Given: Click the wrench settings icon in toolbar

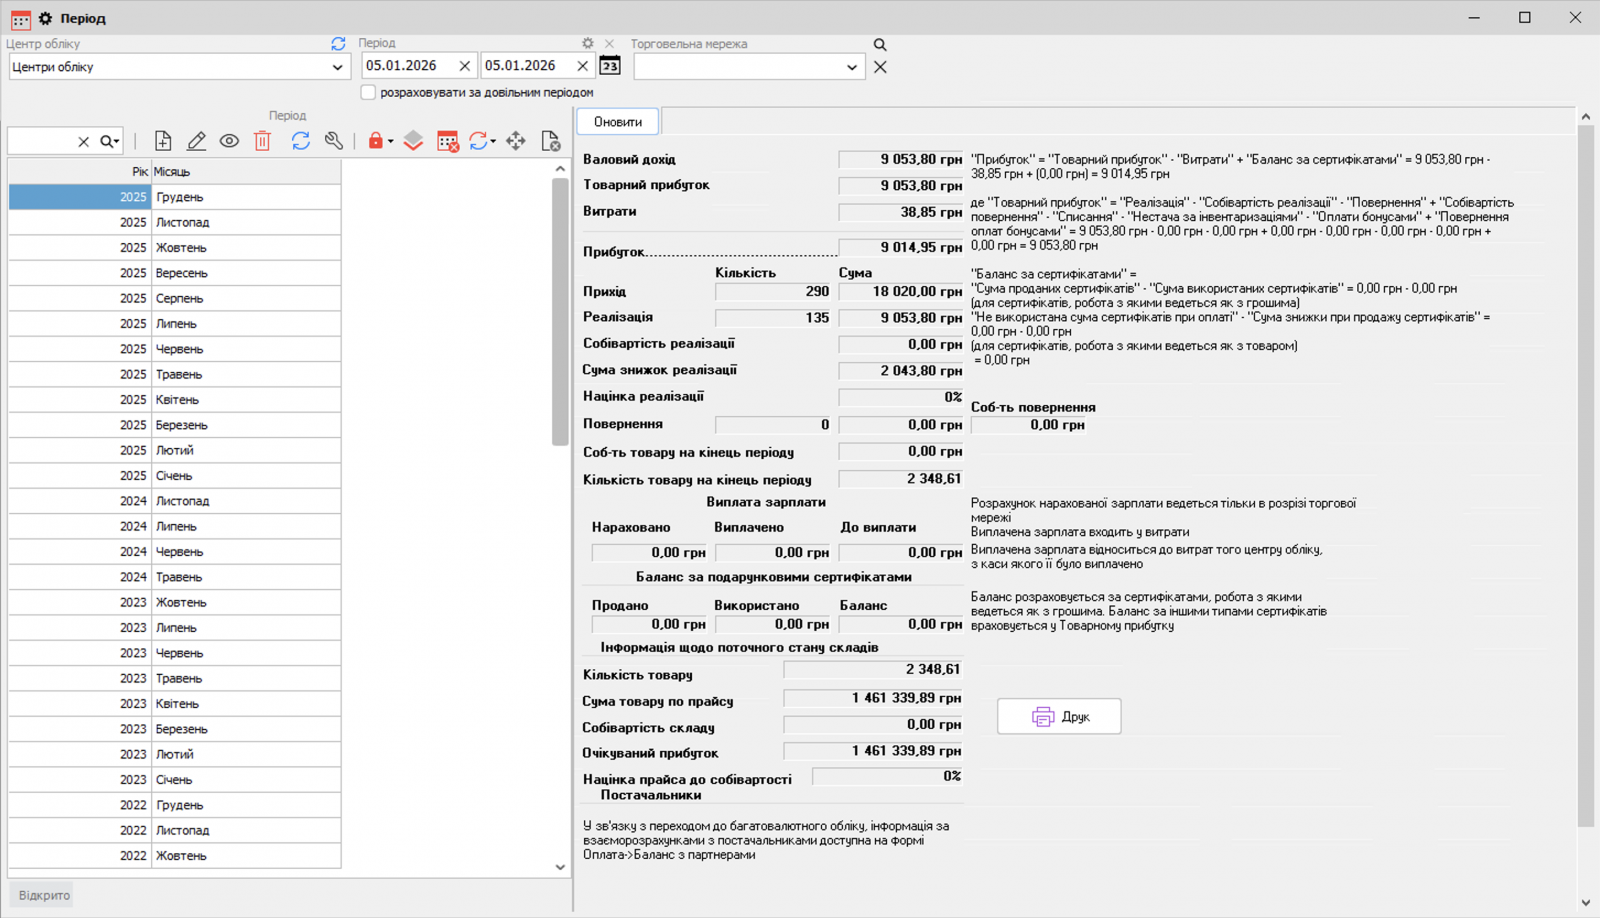Looking at the screenshot, I should tap(334, 141).
